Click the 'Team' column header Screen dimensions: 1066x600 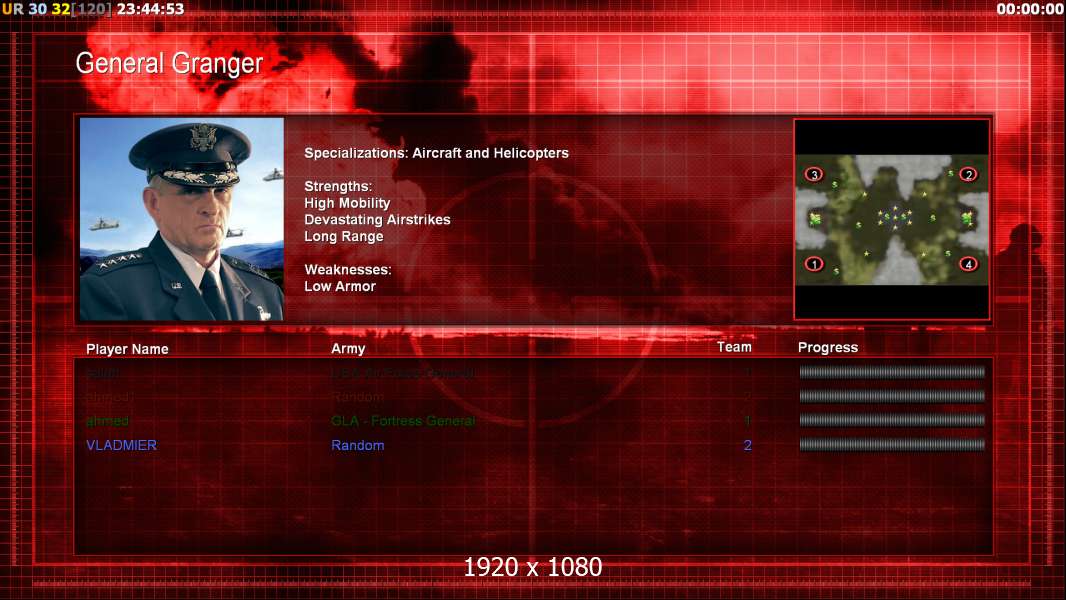(734, 347)
